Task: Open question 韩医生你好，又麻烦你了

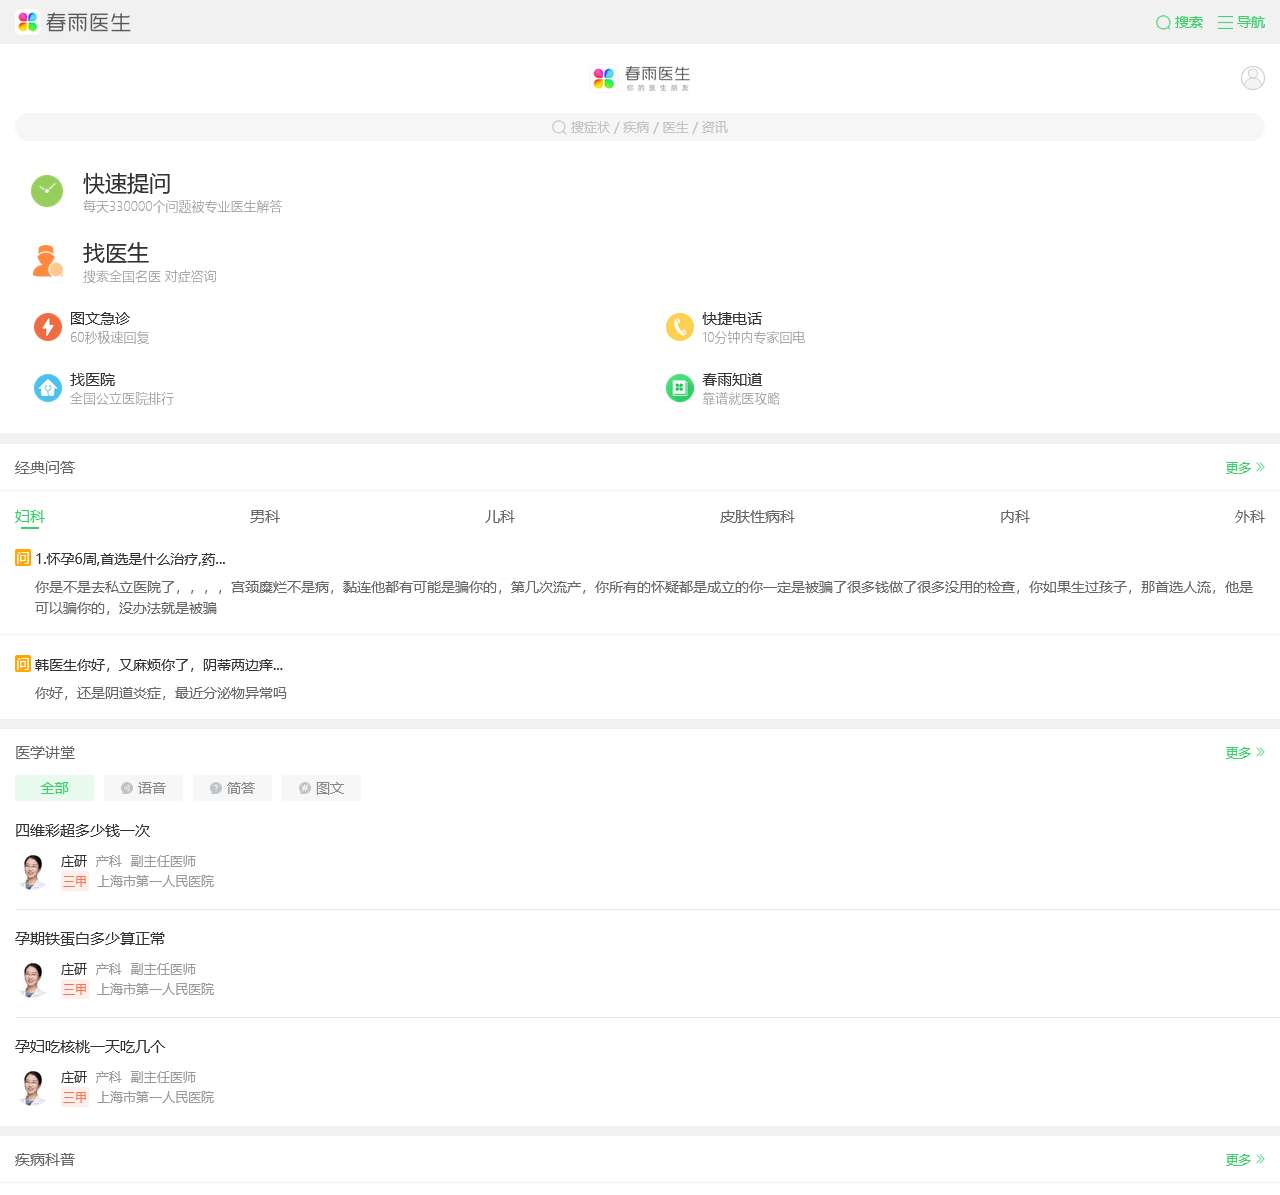Action: (159, 665)
